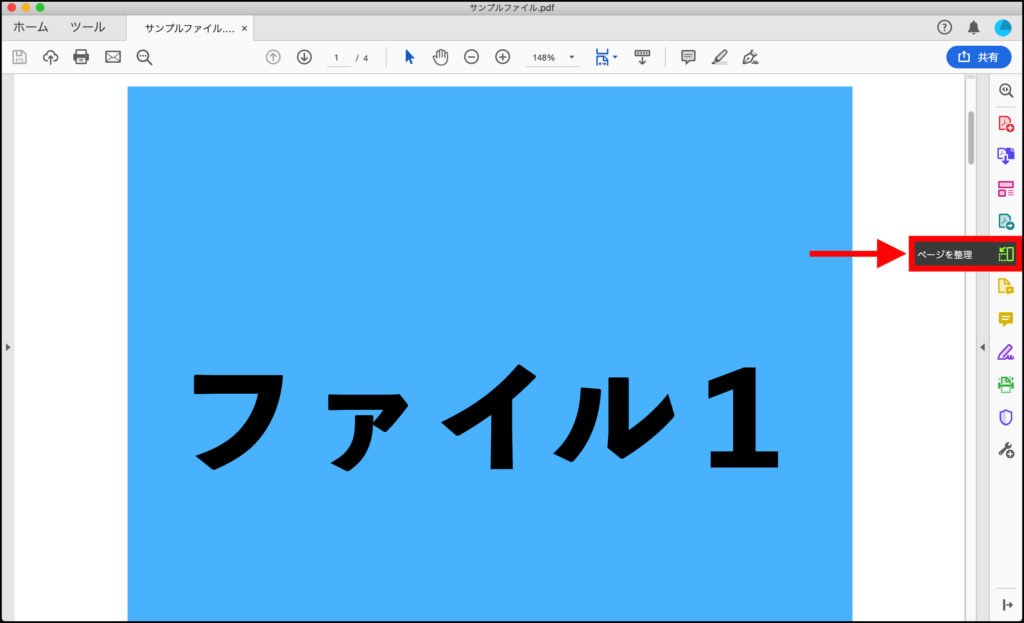This screenshot has width=1024, height=623.
Task: Open the teal Export PDF tool
Action: pyautogui.click(x=1006, y=221)
